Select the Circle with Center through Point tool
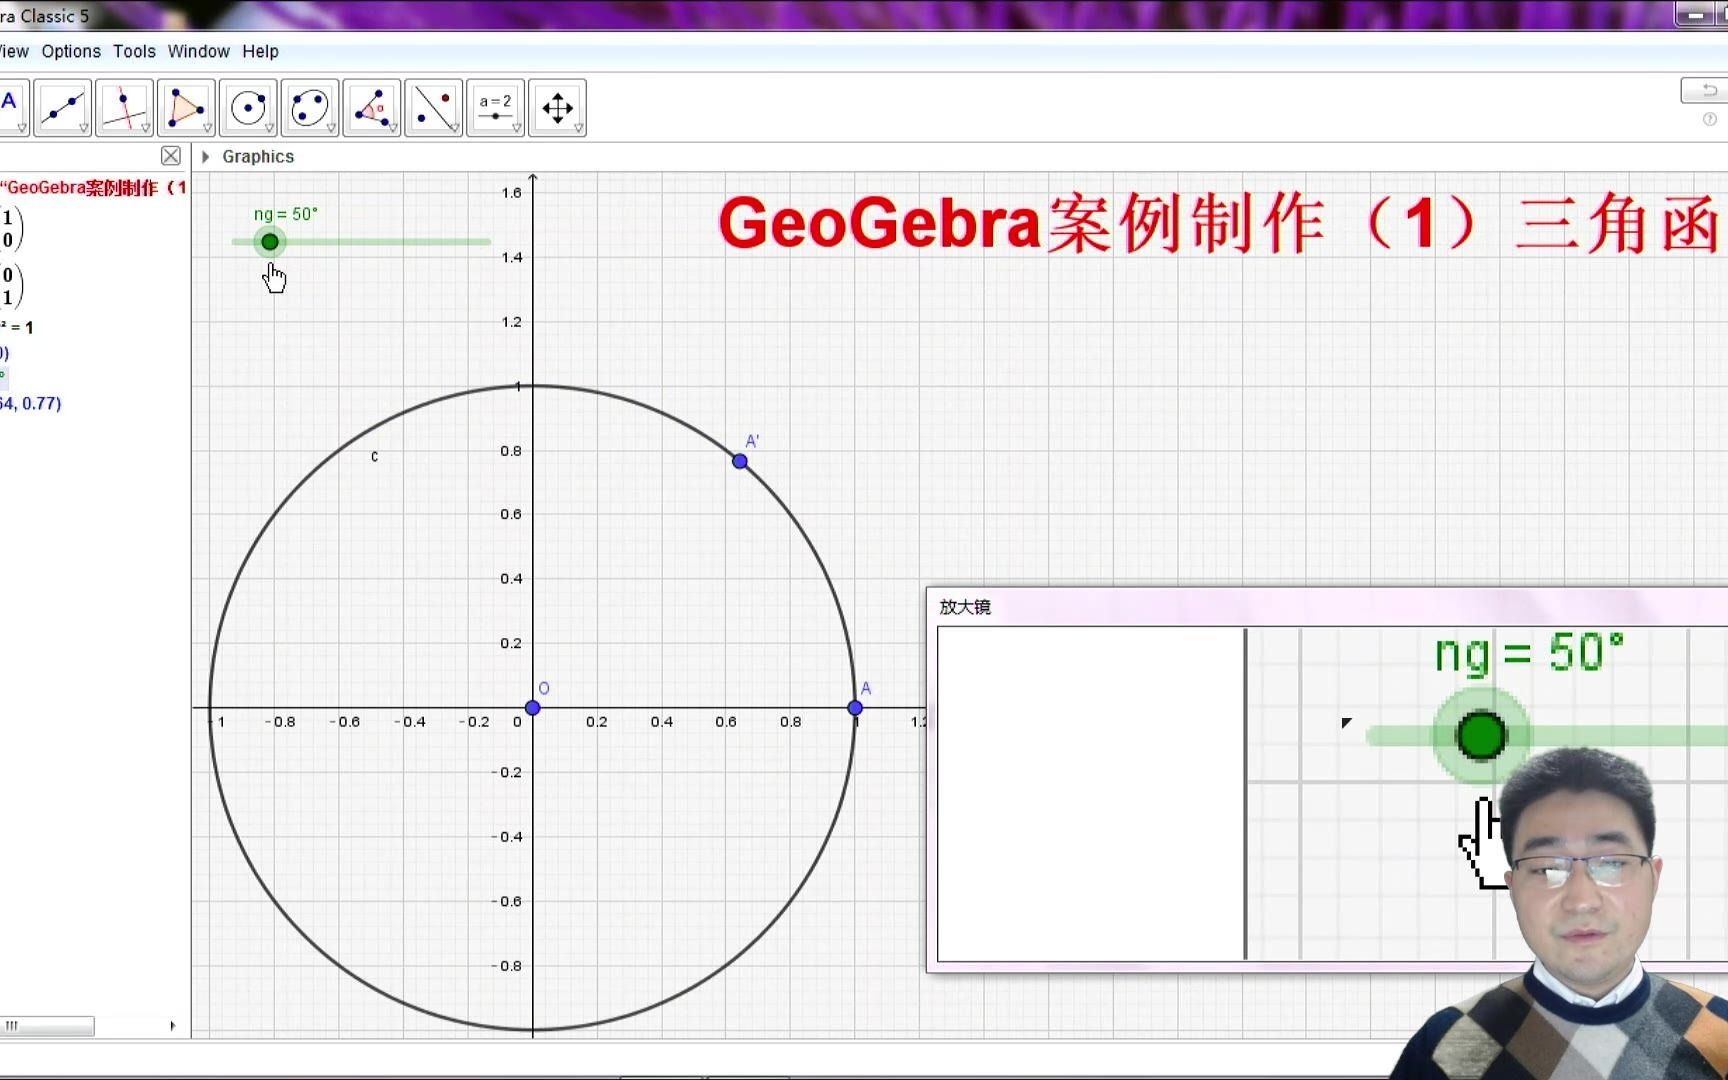Viewport: 1728px width, 1080px height. (x=248, y=106)
